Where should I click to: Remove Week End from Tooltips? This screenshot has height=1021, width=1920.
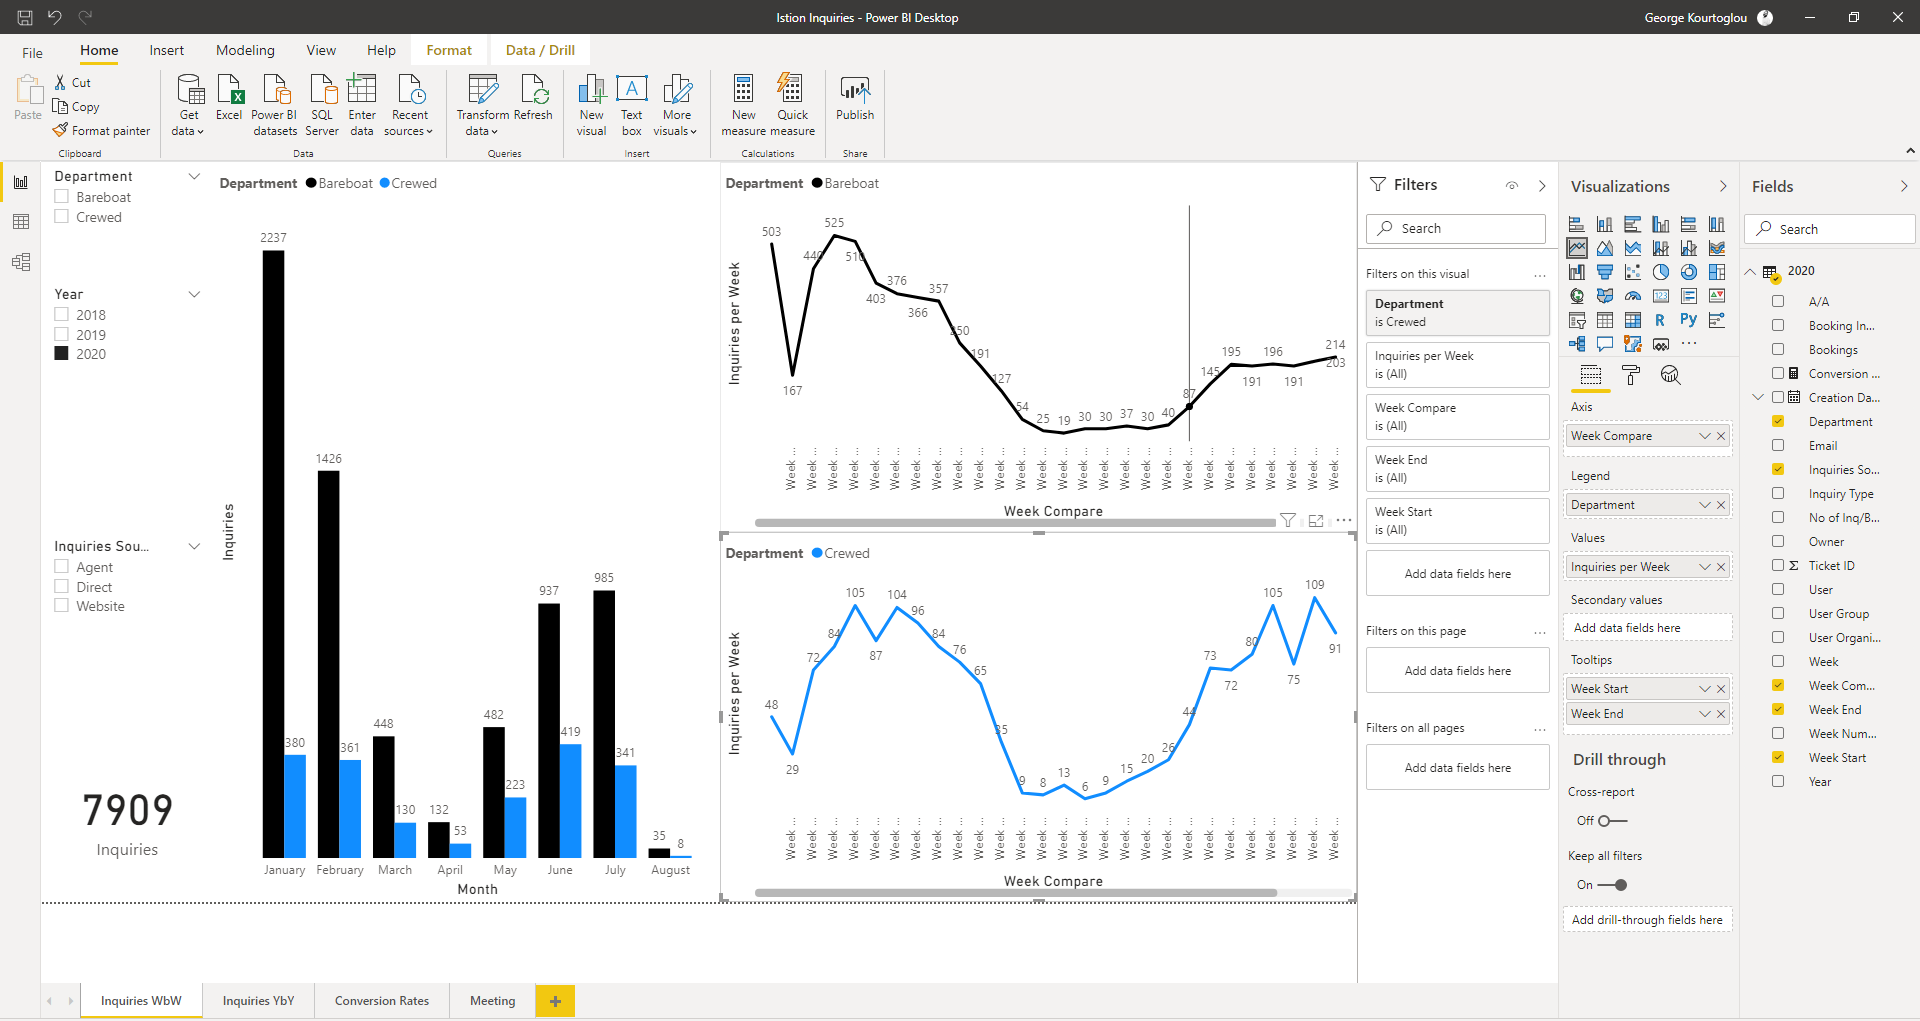click(x=1721, y=713)
